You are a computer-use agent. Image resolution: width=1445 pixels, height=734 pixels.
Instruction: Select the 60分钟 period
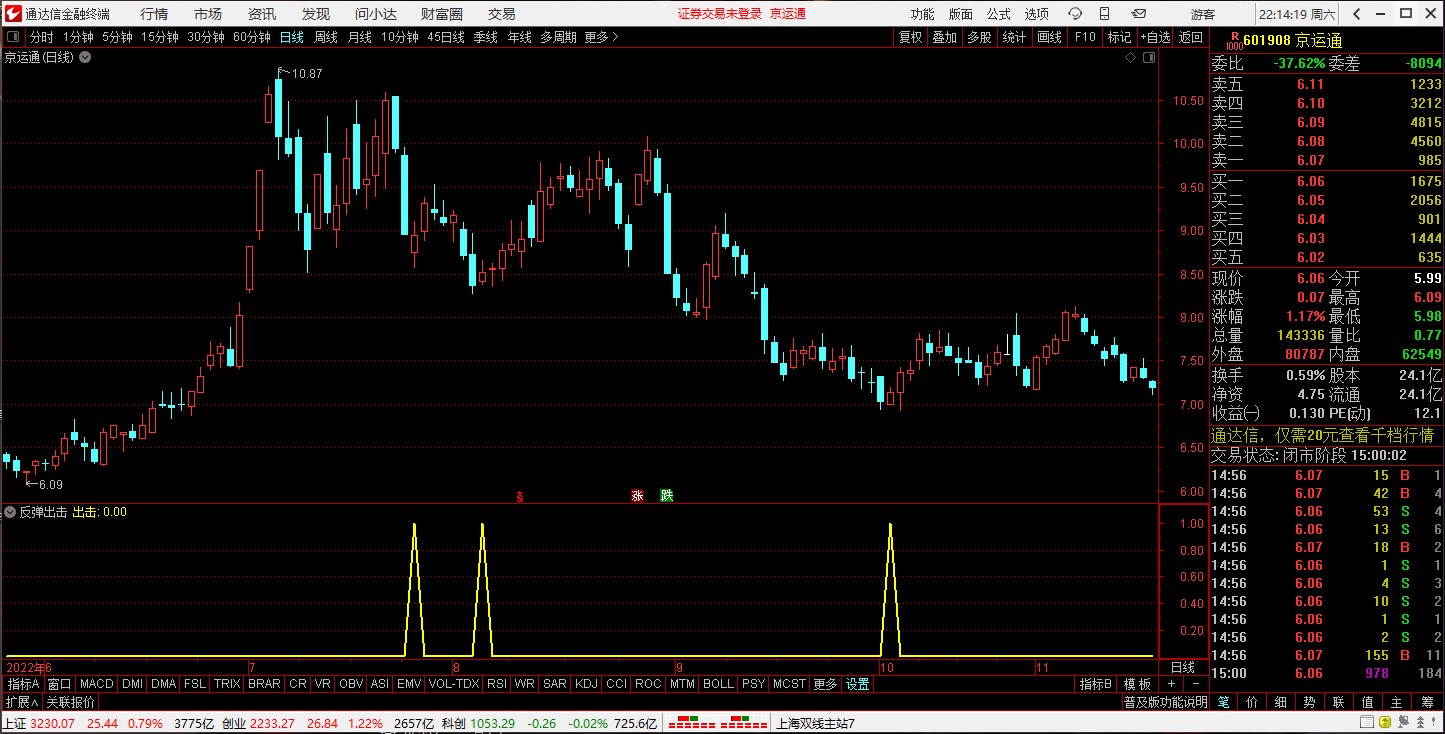pyautogui.click(x=252, y=37)
